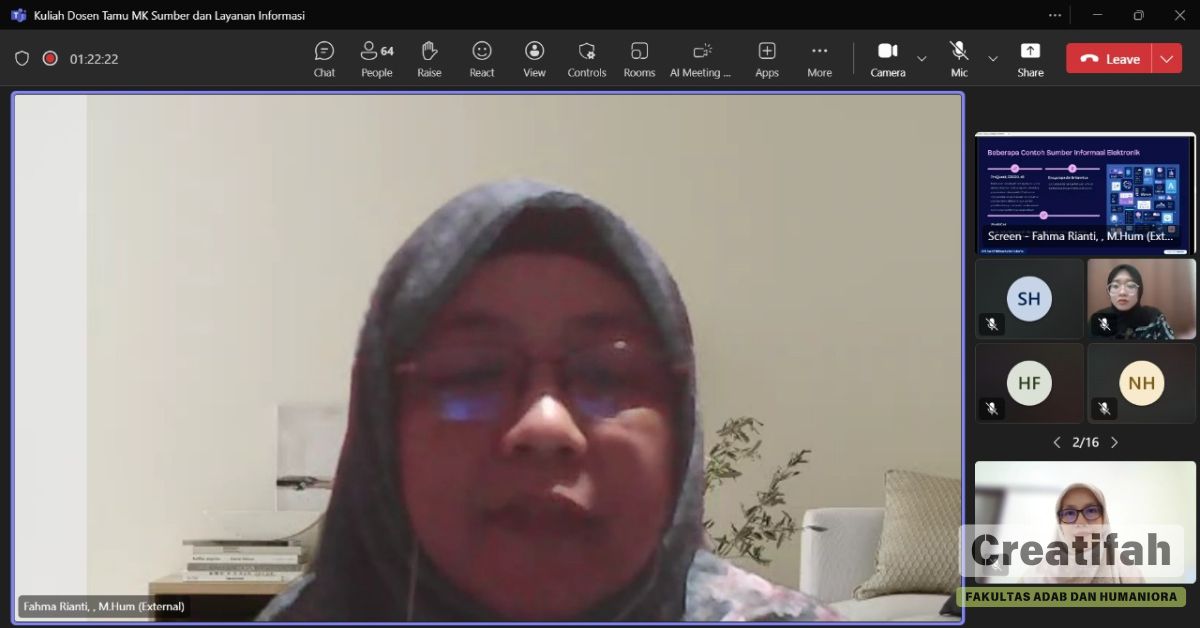Click the red recording indicator
The image size is (1200, 628).
(50, 59)
